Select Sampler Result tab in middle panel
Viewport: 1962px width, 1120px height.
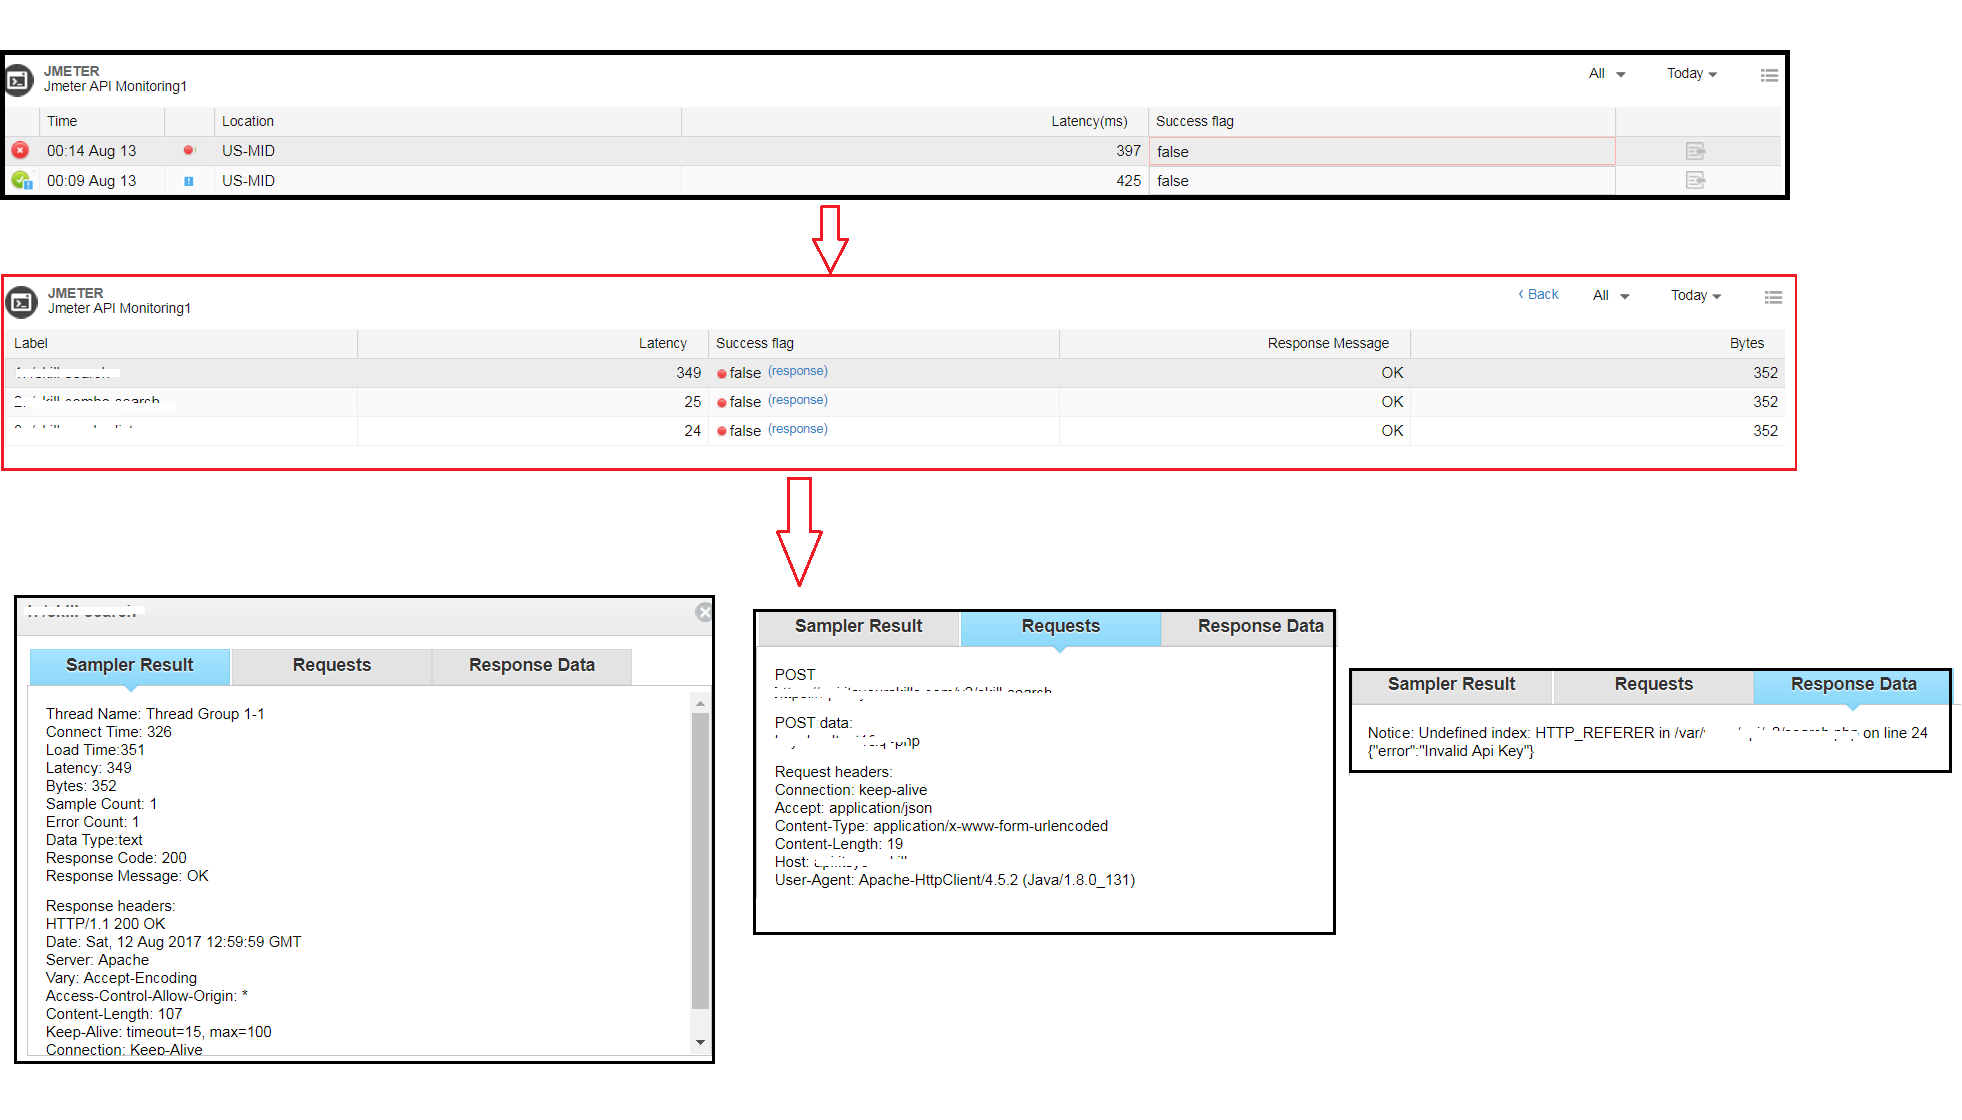pos(858,626)
